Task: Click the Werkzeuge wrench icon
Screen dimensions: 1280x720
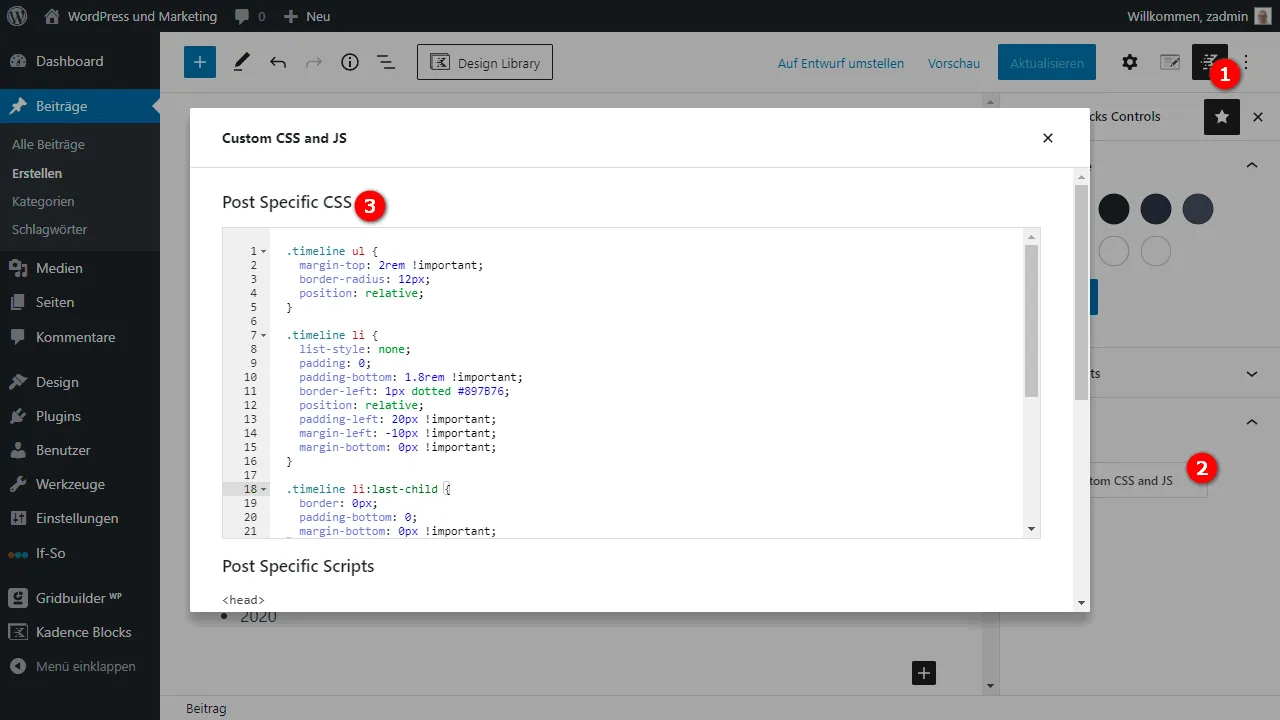Action: tap(18, 484)
